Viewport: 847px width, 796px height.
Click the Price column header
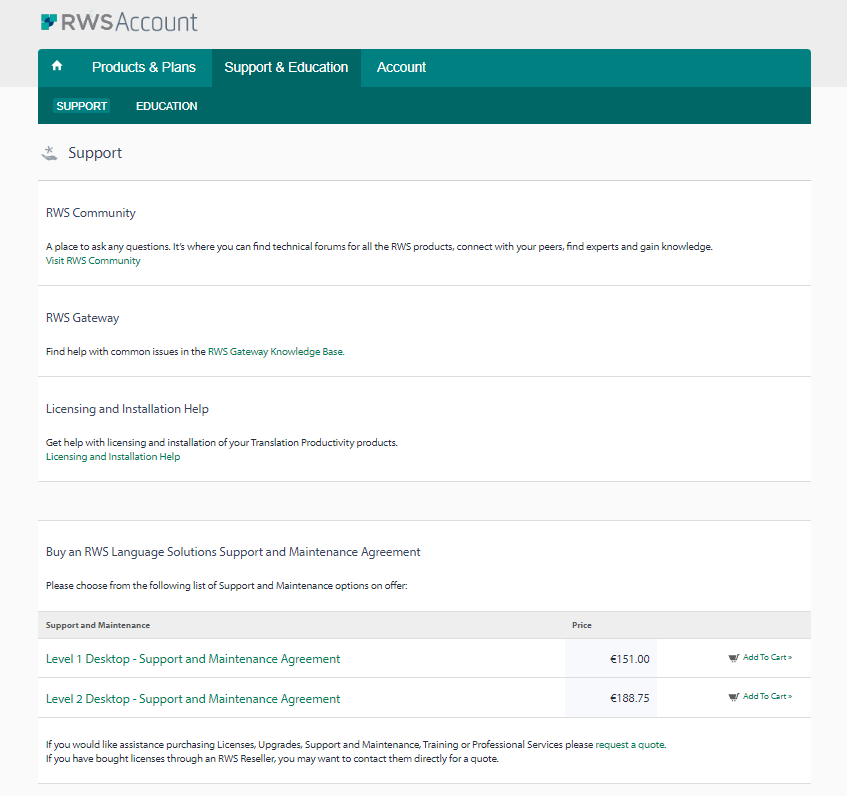[582, 625]
